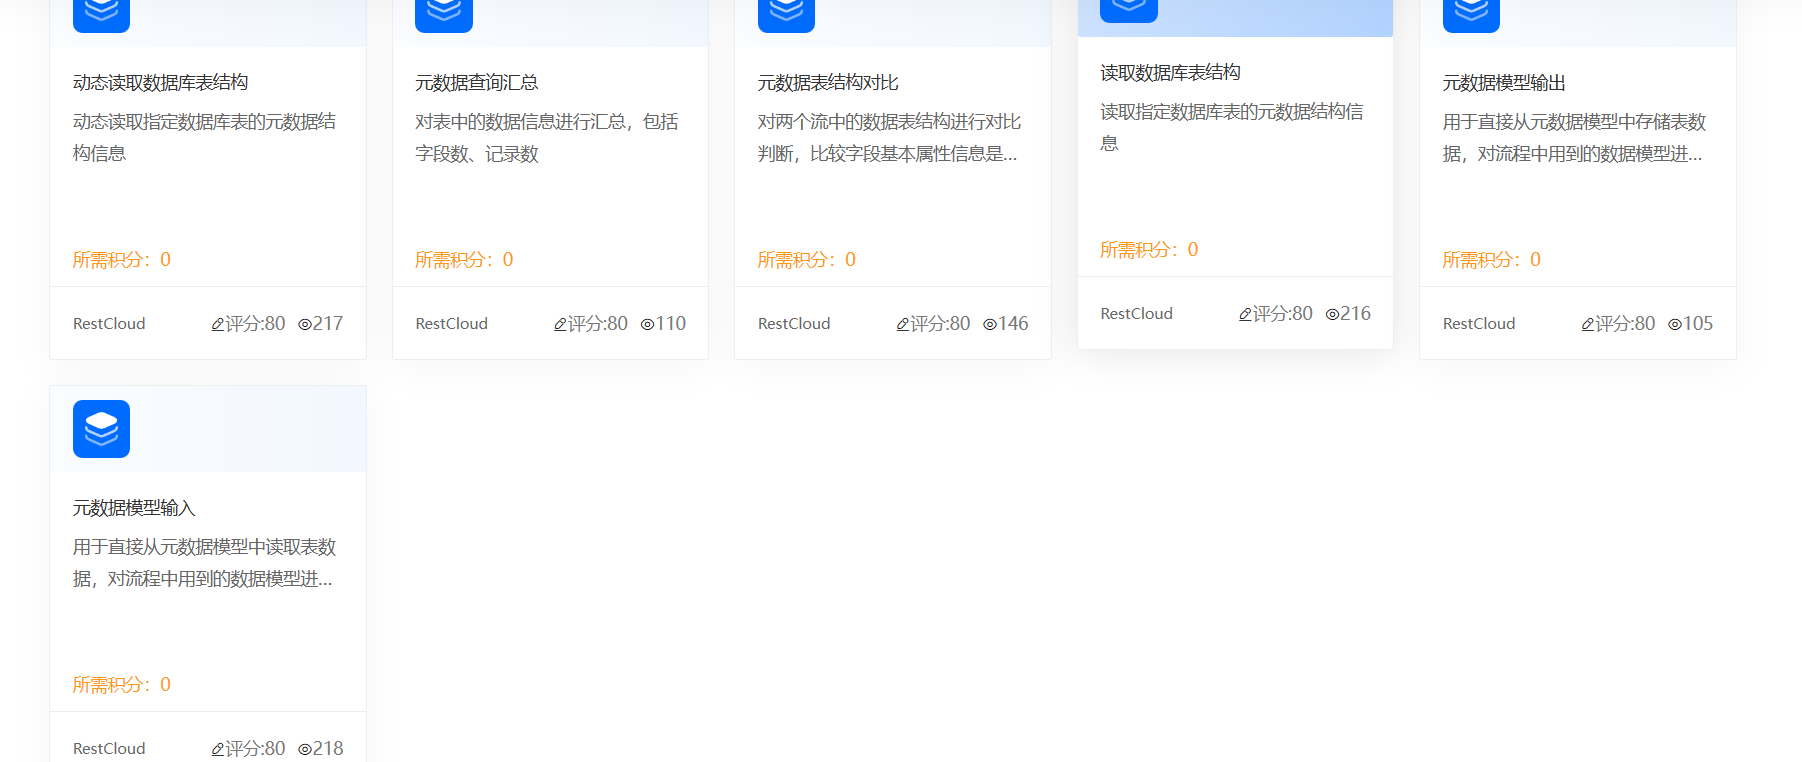Screen dimensions: 1802x762
Task: Click 所需积分: 0 on 元数据模型输出 card
Action: [1492, 260]
